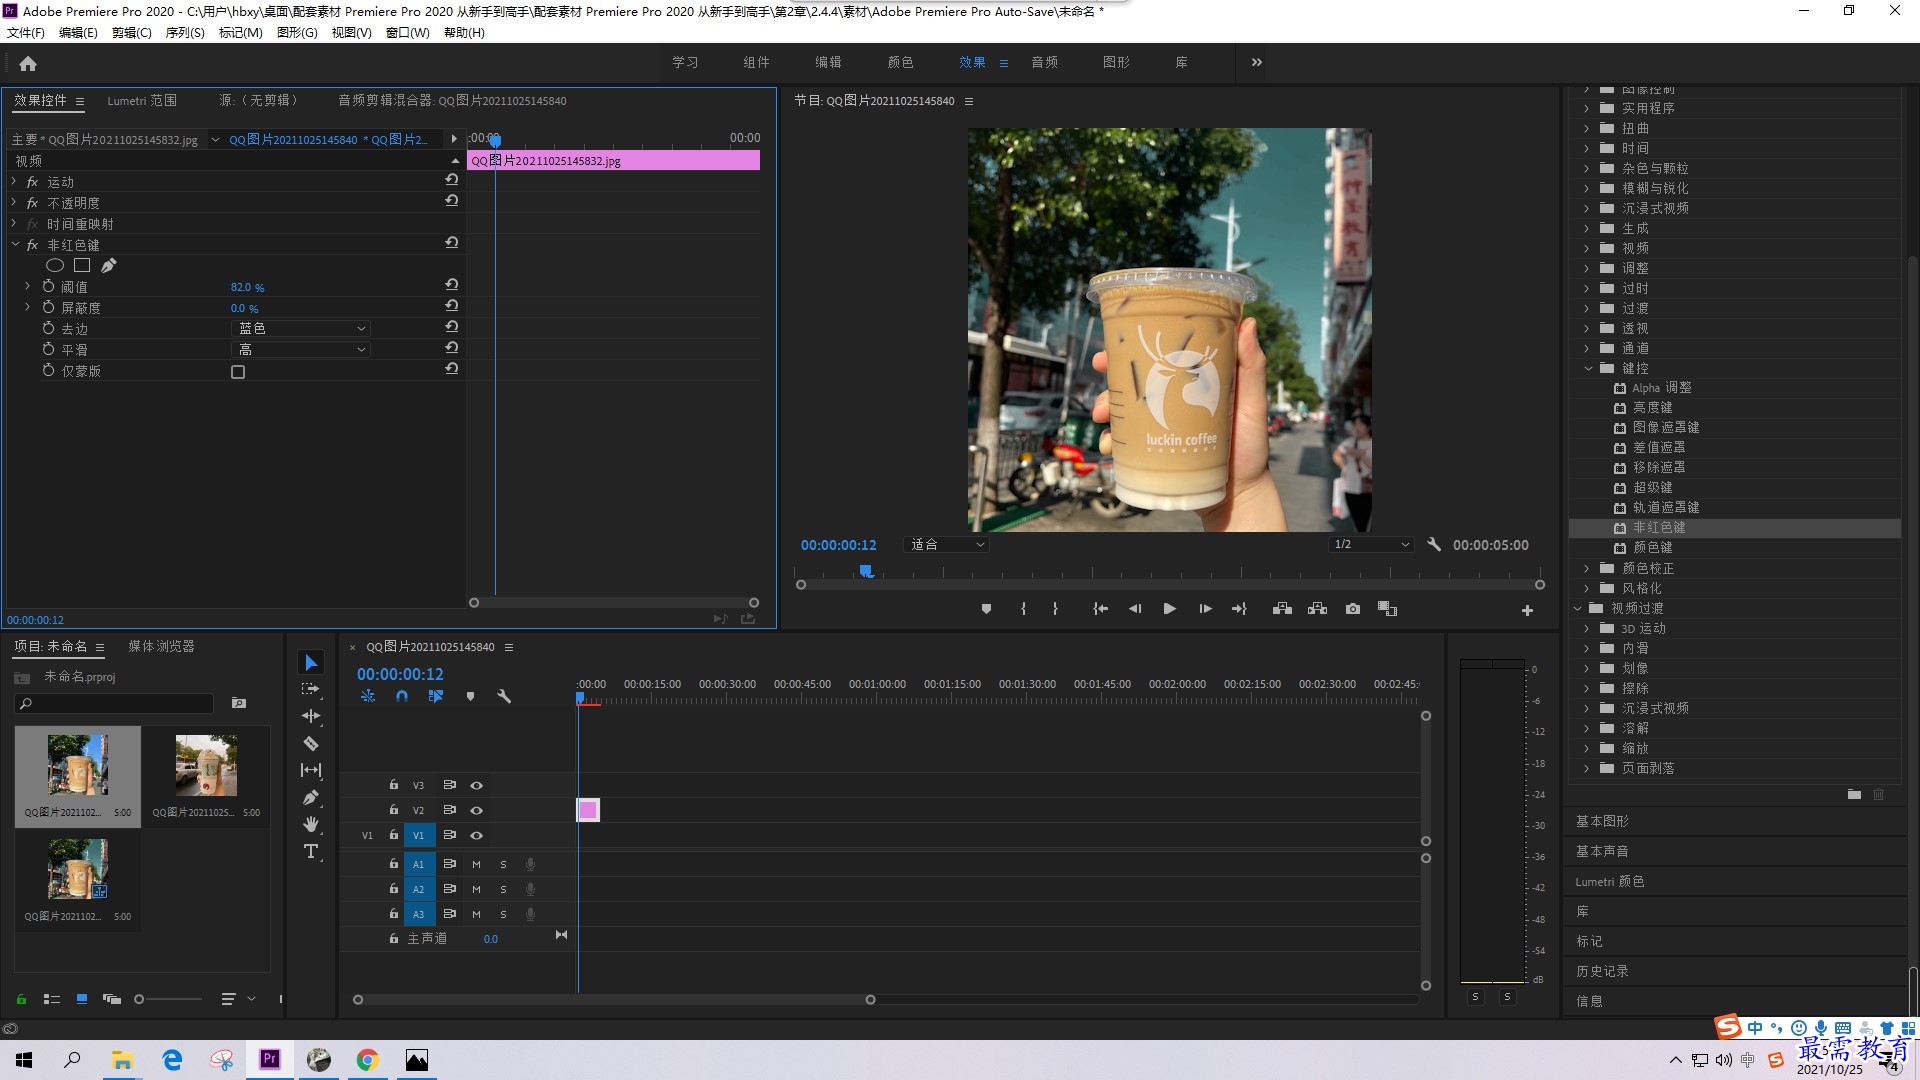Image resolution: width=1920 pixels, height=1080 pixels.
Task: Open 媒体浏览器 tab
Action: tap(161, 646)
